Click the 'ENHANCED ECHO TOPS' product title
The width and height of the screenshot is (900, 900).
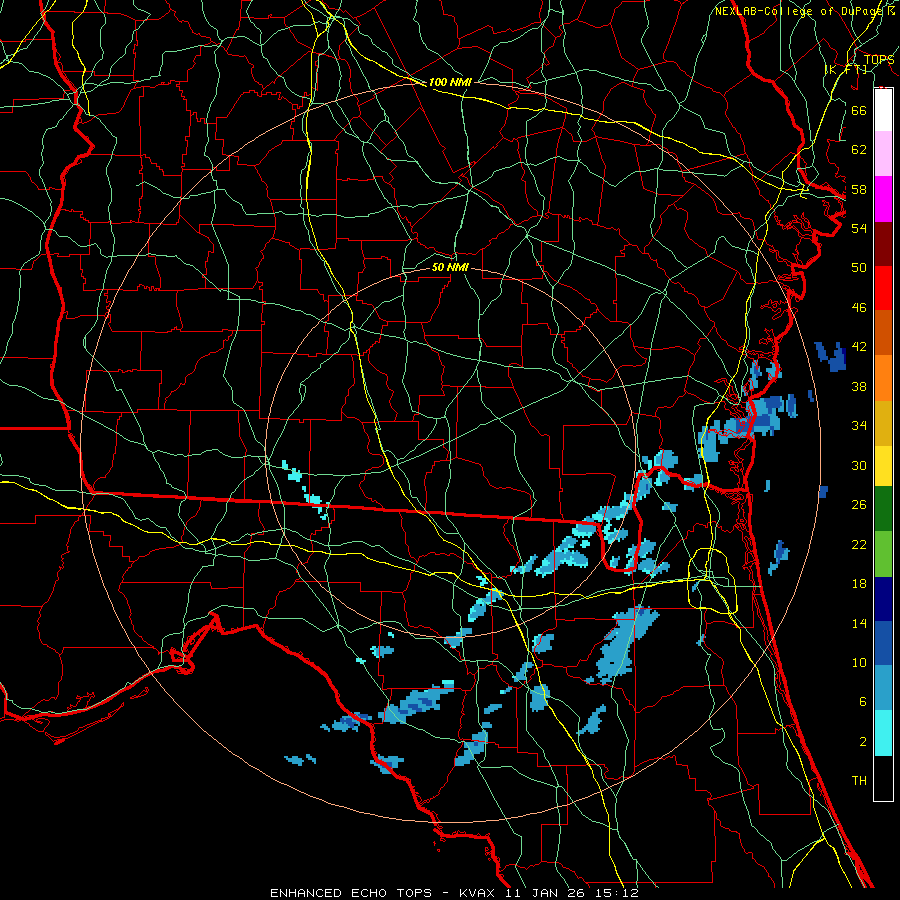pos(351,893)
